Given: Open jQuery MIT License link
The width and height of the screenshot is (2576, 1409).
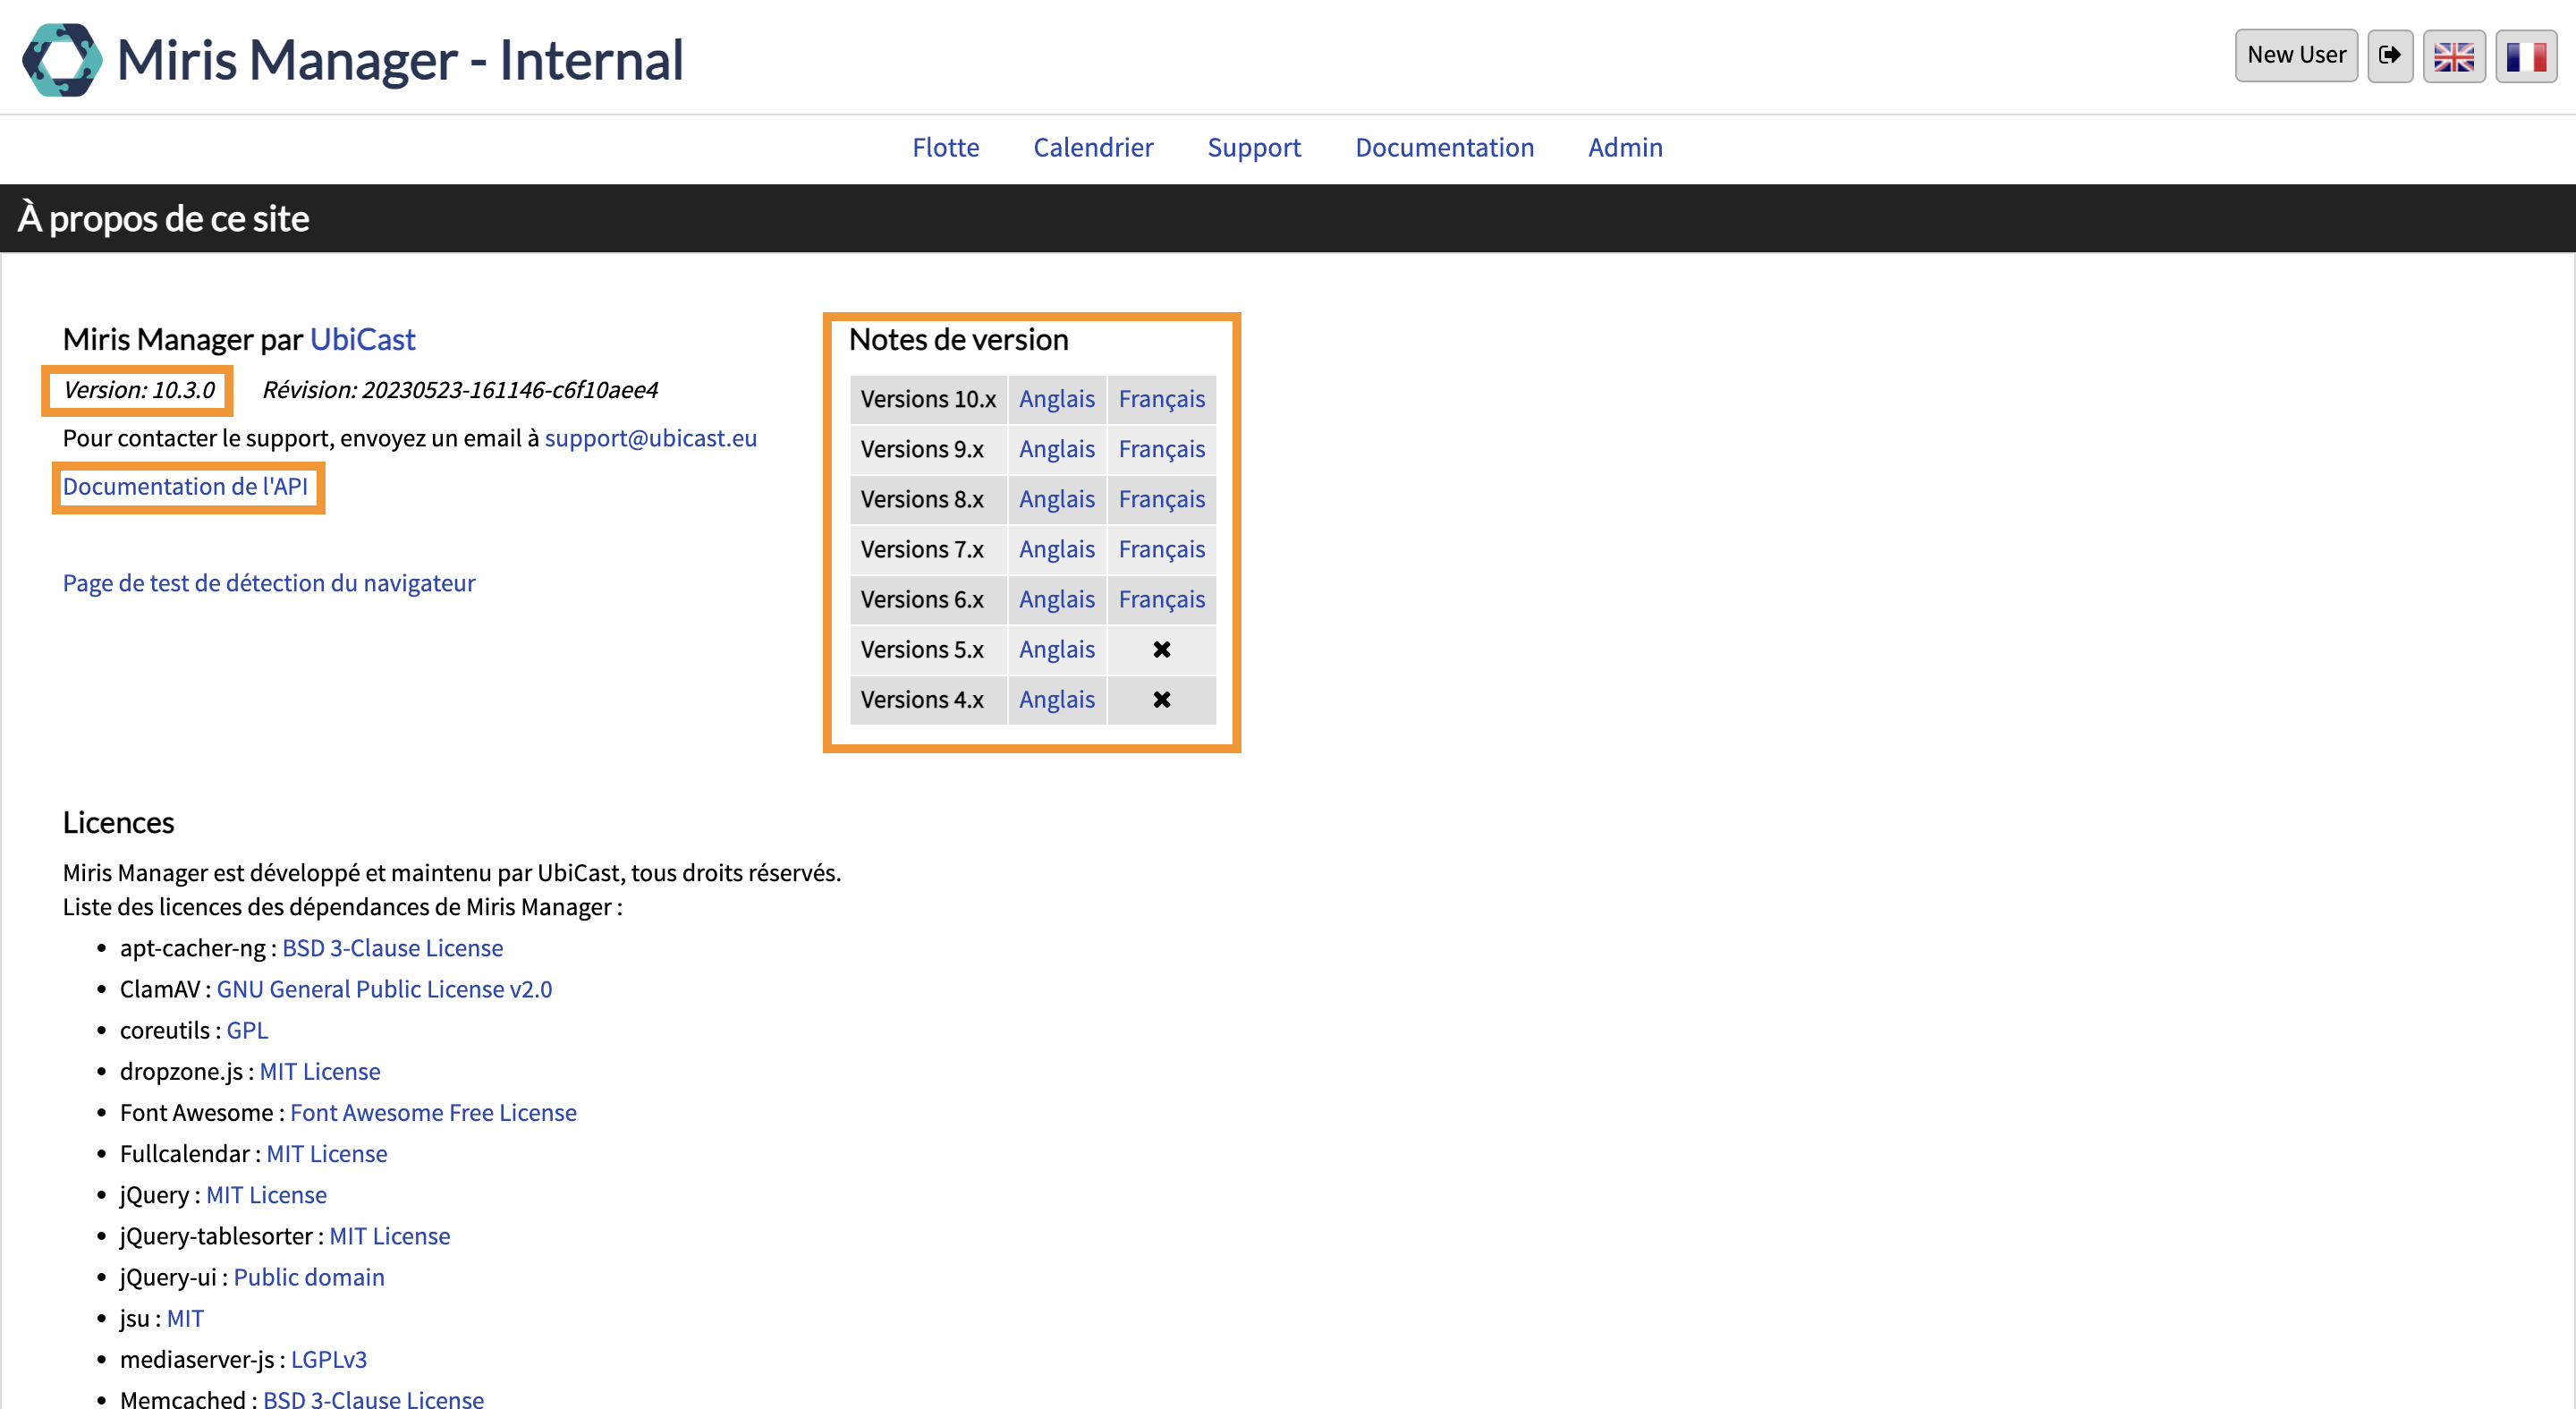Looking at the screenshot, I should click(266, 1194).
